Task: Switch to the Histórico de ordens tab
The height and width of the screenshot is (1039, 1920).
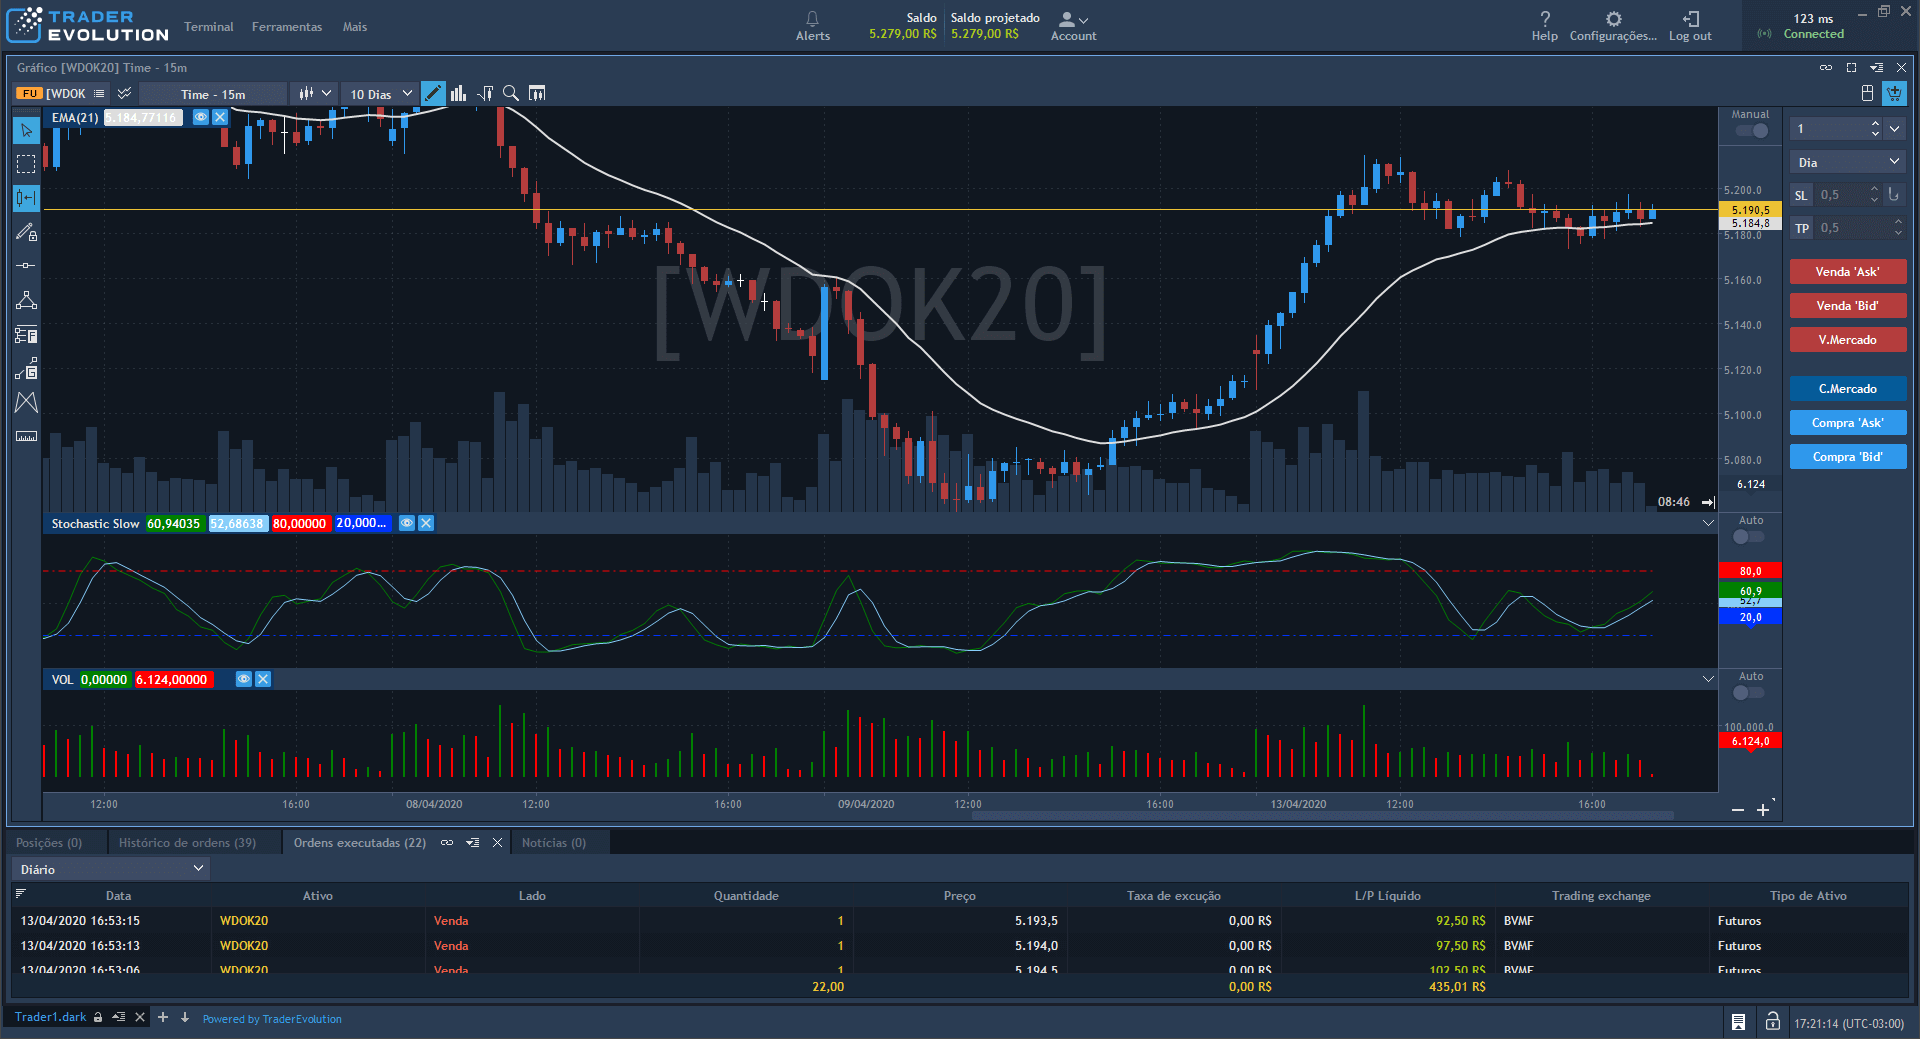Action: [x=188, y=842]
